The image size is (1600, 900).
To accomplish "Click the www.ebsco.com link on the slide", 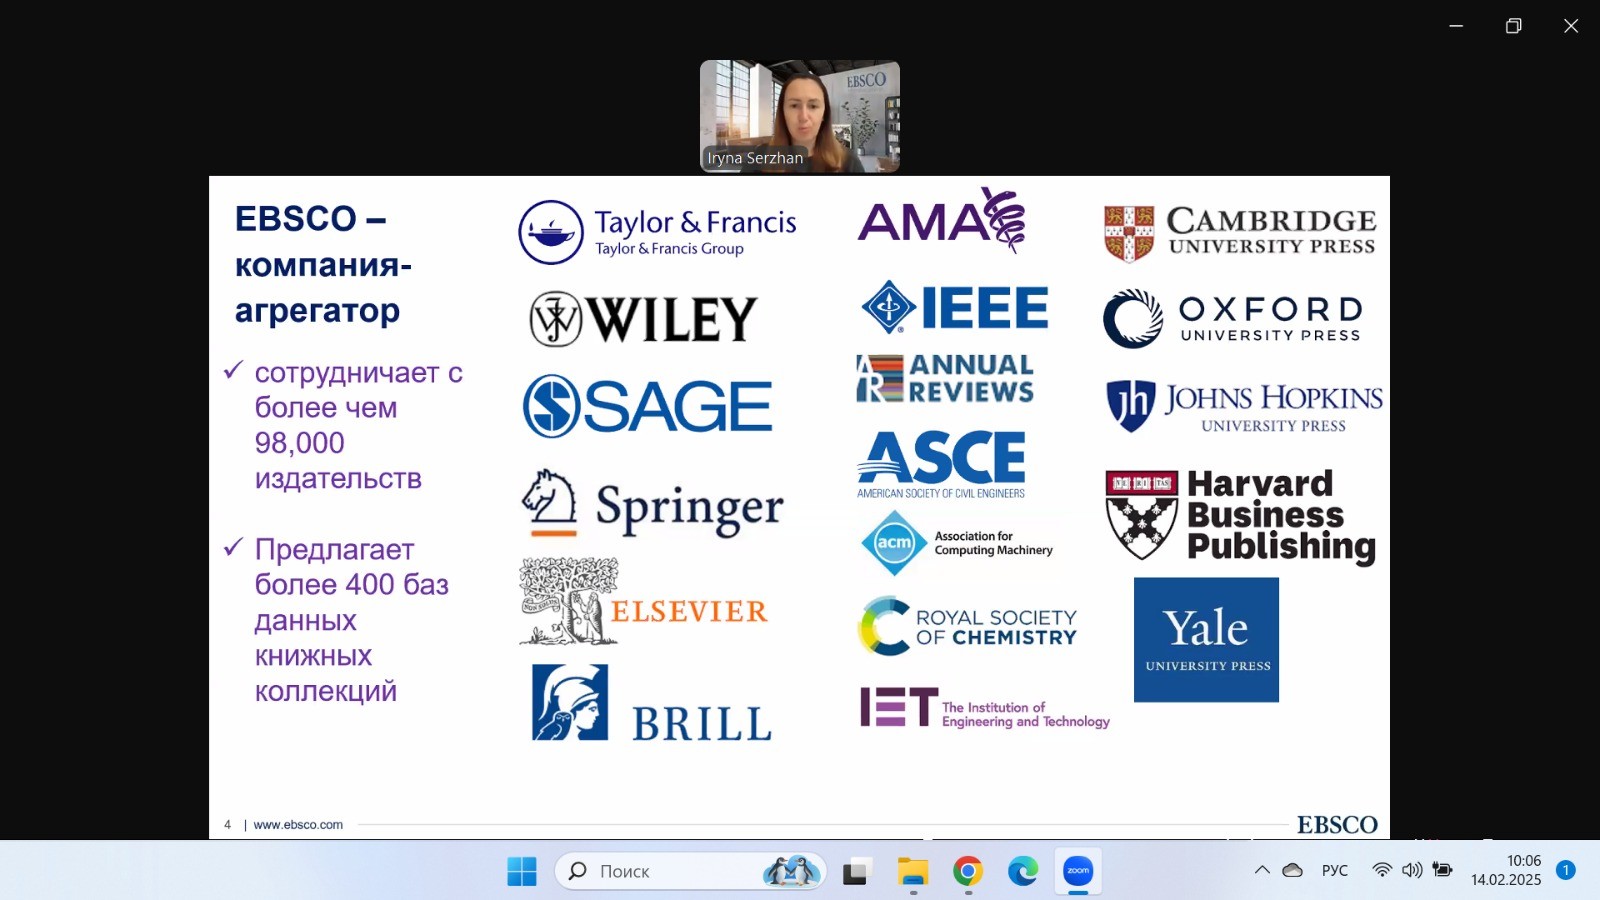I will click(x=298, y=825).
